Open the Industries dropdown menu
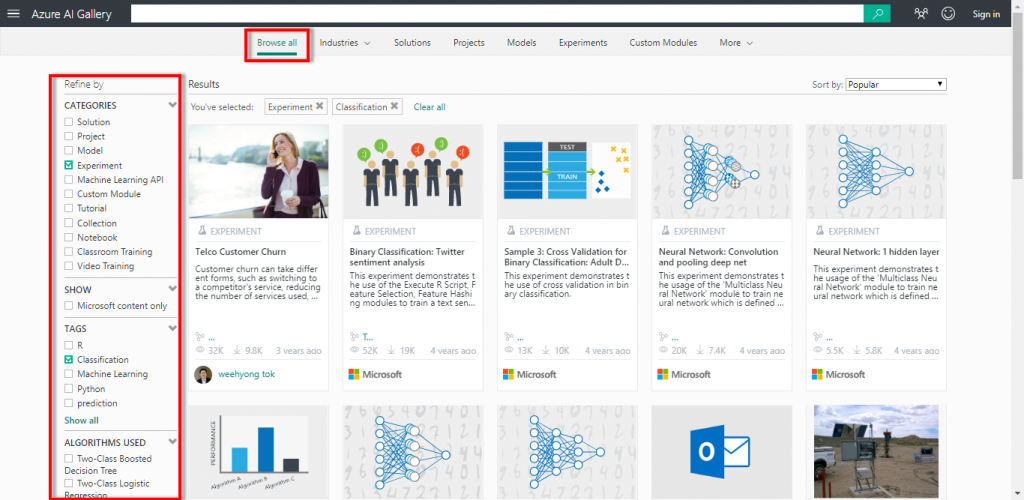This screenshot has width=1024, height=500. pos(345,42)
